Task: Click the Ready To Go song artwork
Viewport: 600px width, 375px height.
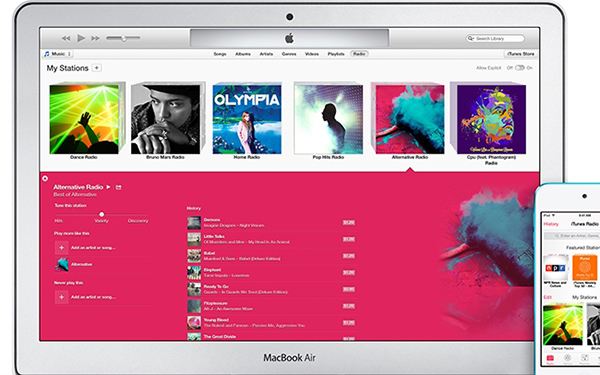Action: 194,289
